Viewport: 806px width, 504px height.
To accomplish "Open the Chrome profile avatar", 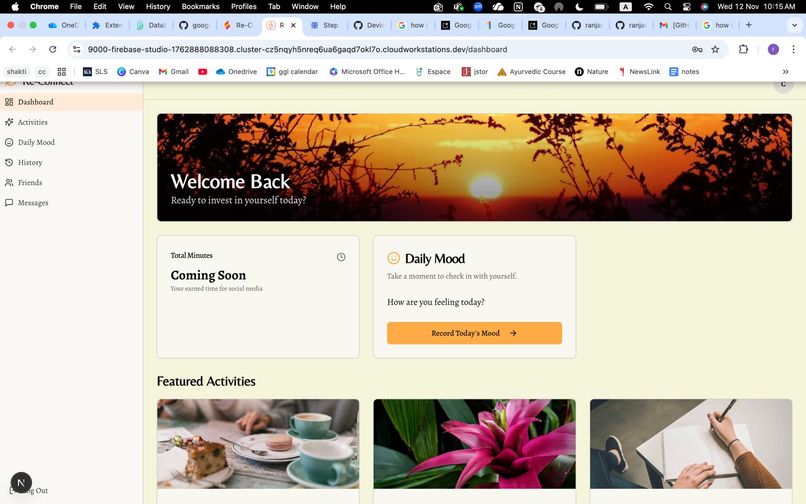I will click(773, 49).
